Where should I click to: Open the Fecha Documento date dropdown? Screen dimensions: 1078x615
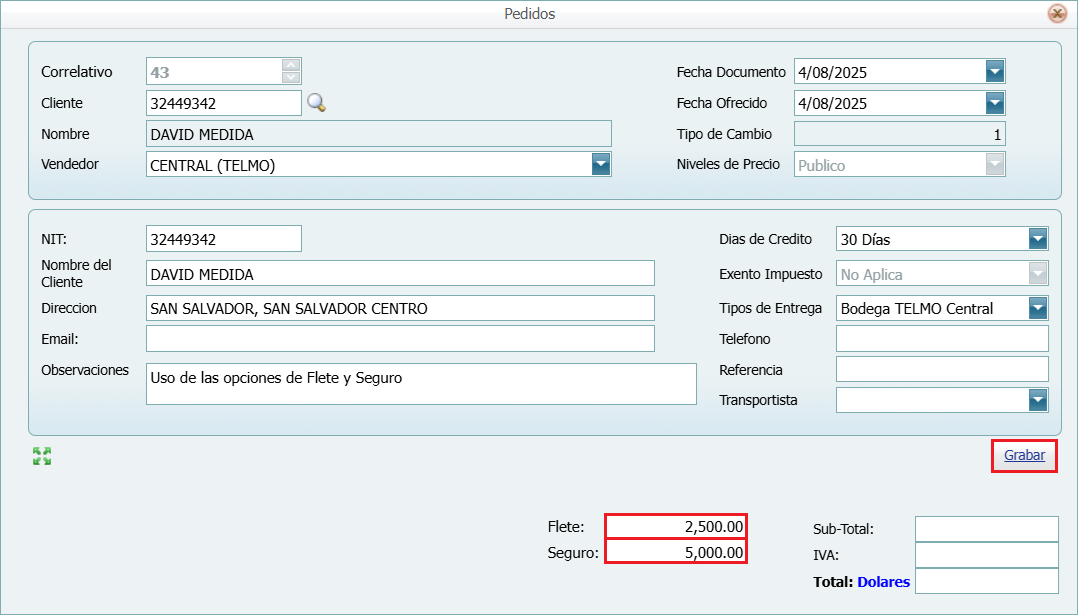tap(994, 72)
